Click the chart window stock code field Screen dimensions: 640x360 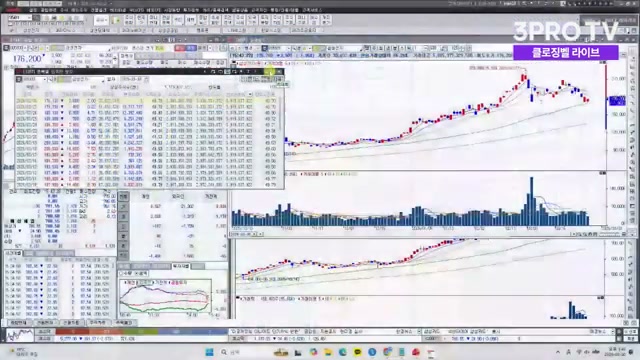click(277, 48)
